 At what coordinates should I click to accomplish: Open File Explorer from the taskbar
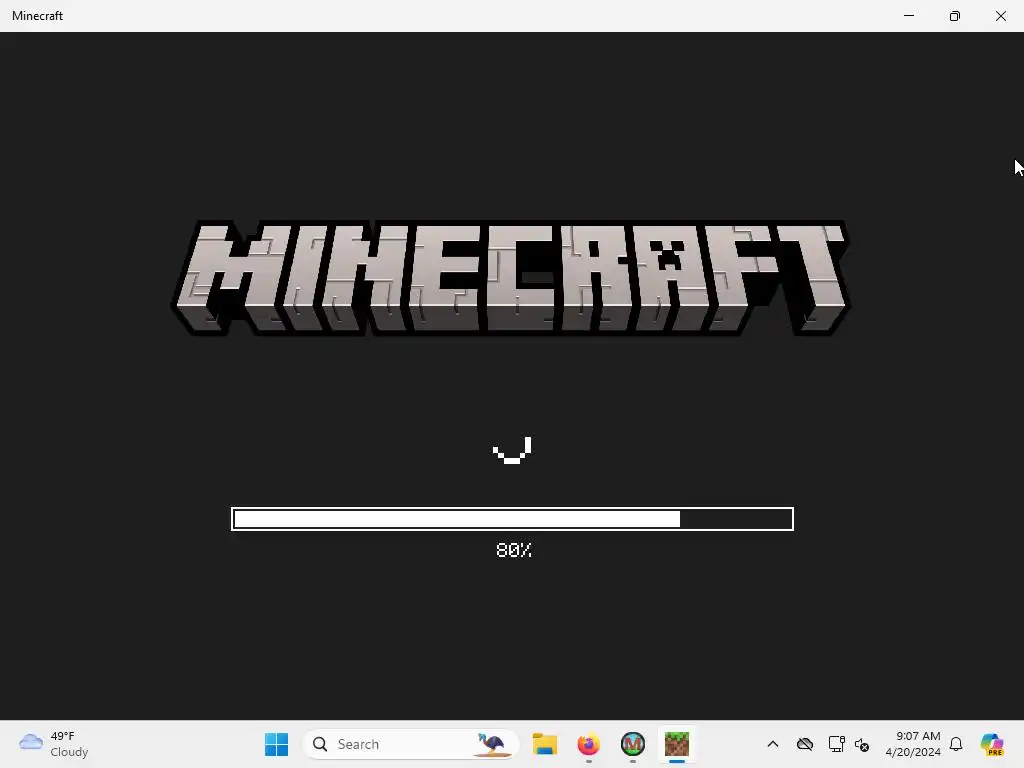click(545, 744)
